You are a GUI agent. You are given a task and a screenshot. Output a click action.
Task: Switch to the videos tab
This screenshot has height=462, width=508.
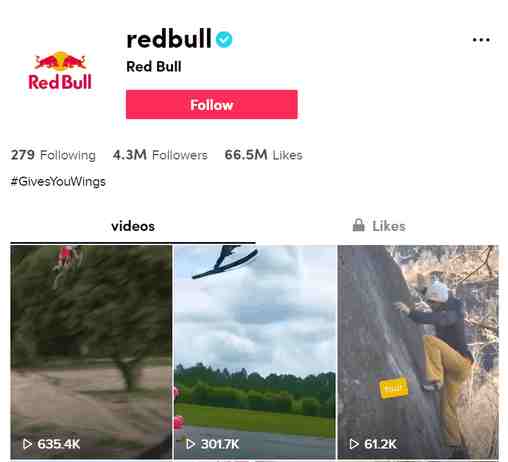[x=133, y=226]
